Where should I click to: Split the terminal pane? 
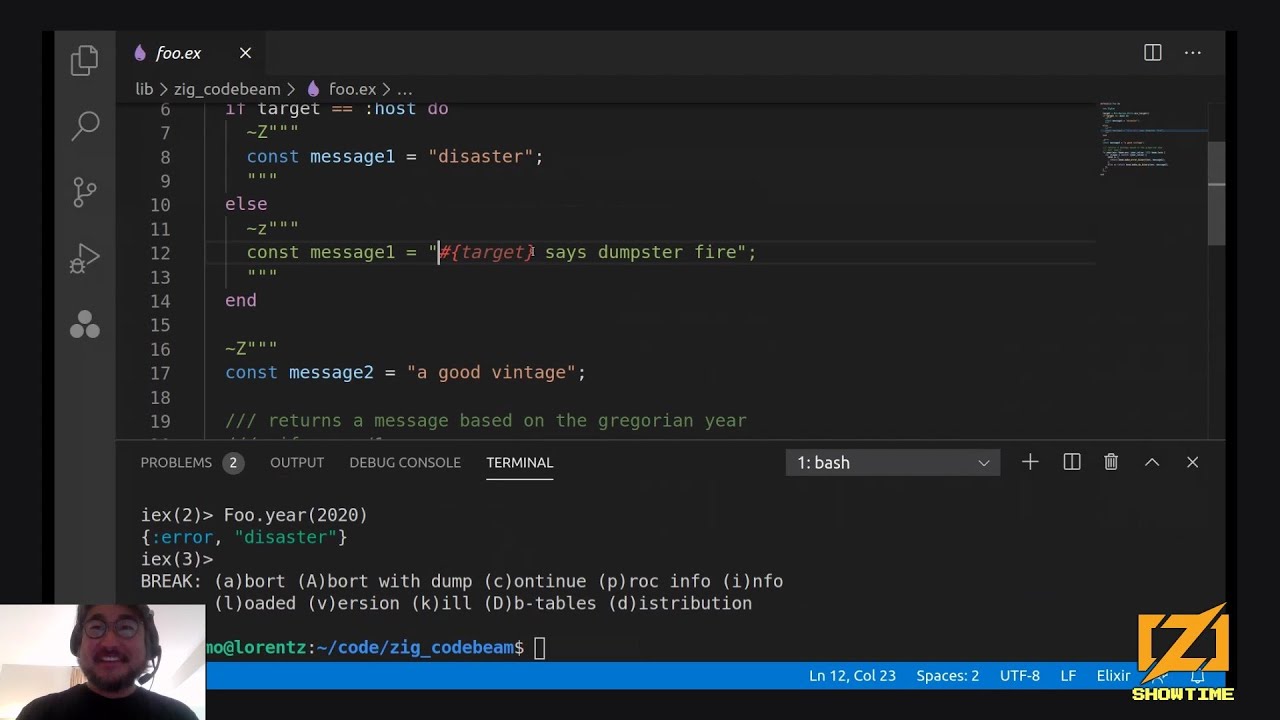pos(1072,462)
